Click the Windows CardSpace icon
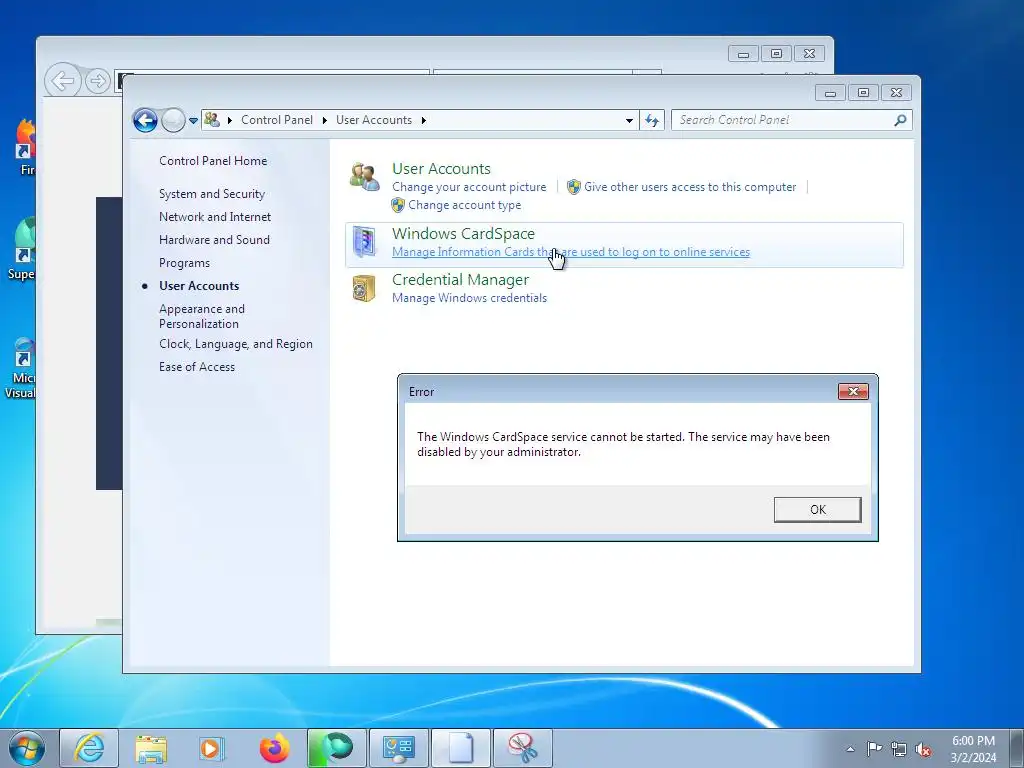1024x768 pixels. coord(364,242)
